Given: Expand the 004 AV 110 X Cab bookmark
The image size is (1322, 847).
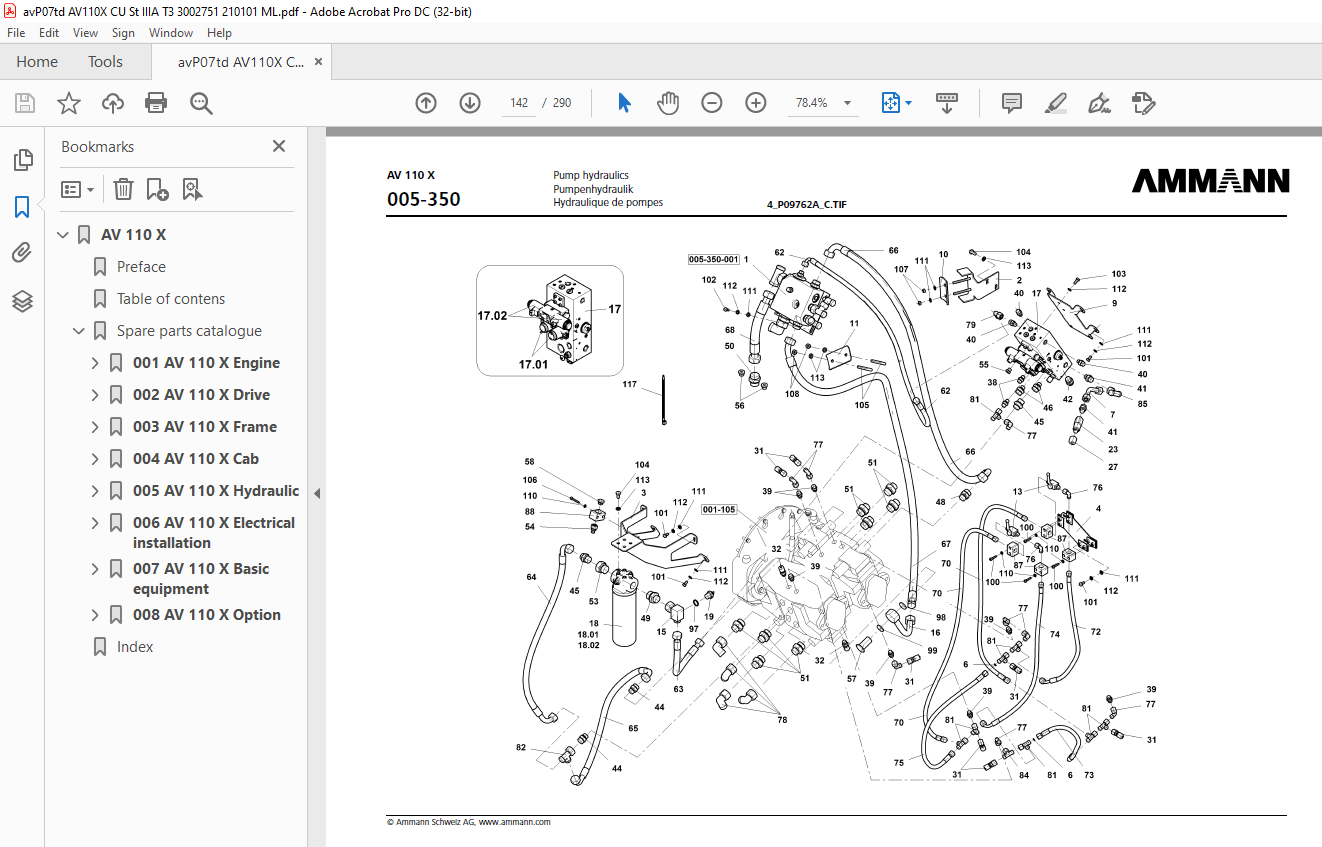Looking at the screenshot, I should [95, 459].
